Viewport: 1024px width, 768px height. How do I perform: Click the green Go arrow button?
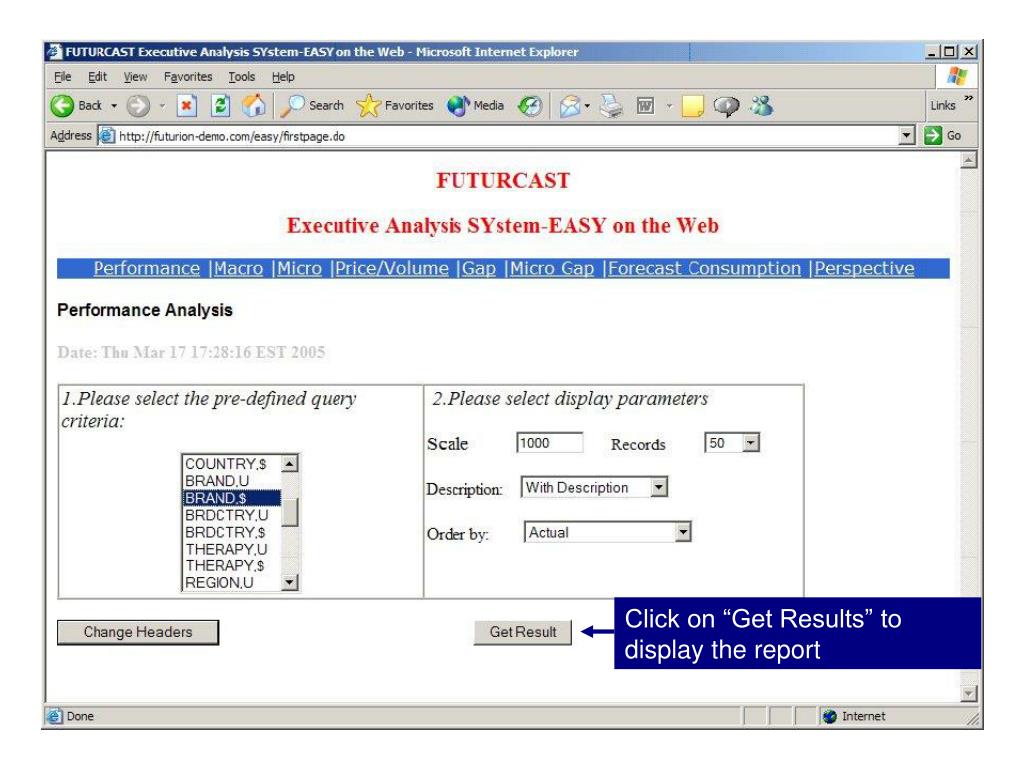coord(933,136)
